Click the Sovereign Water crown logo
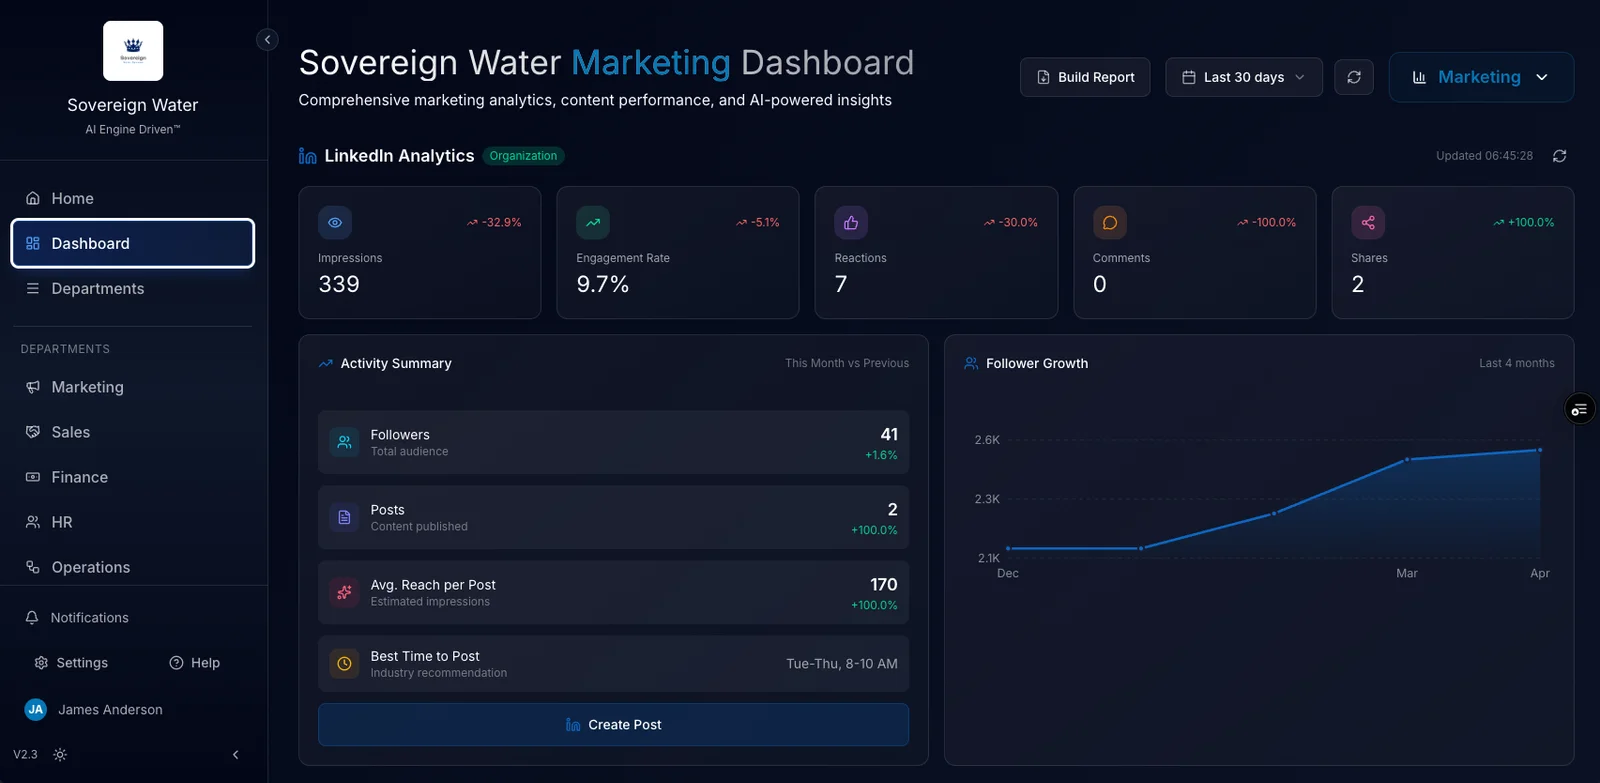Image resolution: width=1600 pixels, height=783 pixels. [x=133, y=51]
